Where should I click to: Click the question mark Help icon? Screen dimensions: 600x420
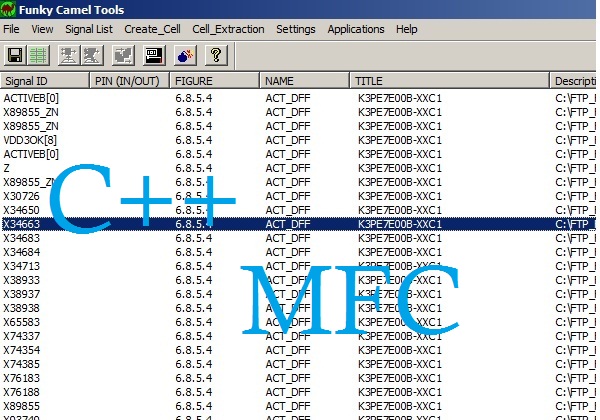pyautogui.click(x=216, y=55)
